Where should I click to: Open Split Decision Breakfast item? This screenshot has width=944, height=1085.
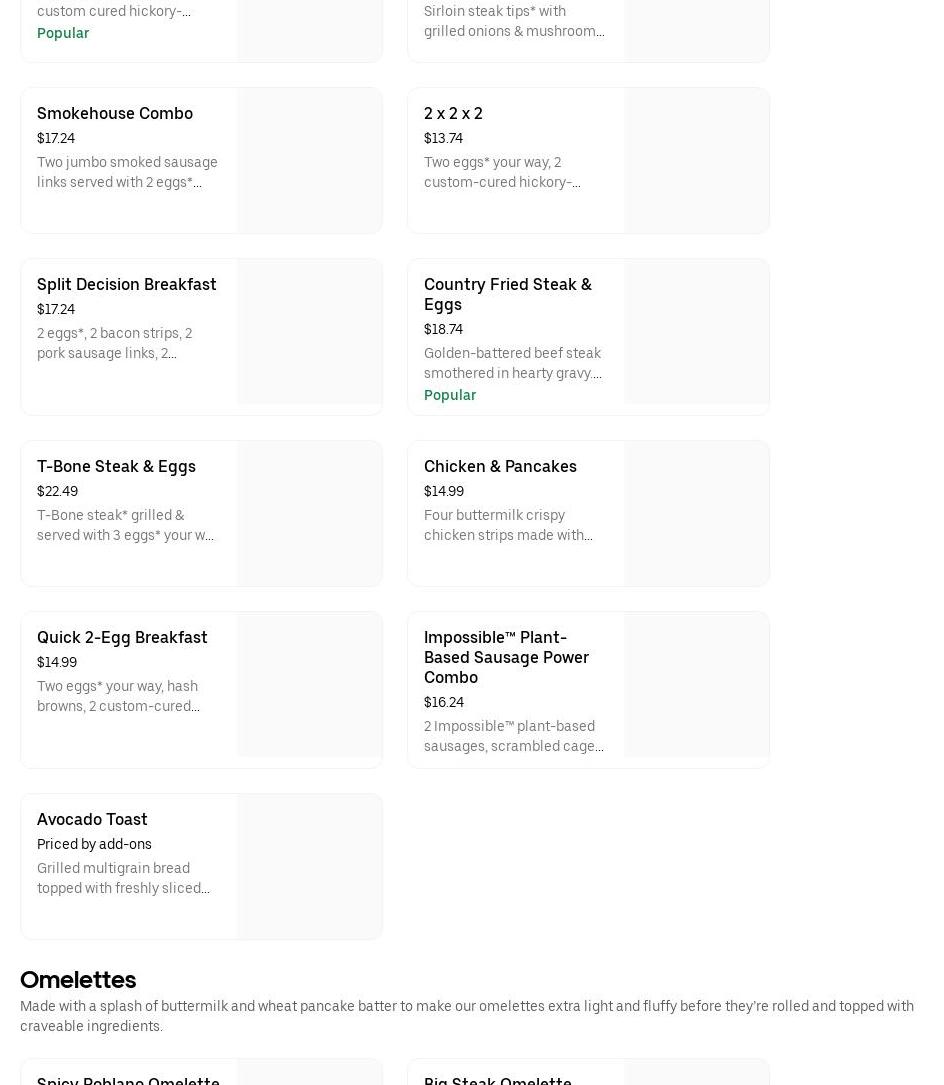point(126,284)
